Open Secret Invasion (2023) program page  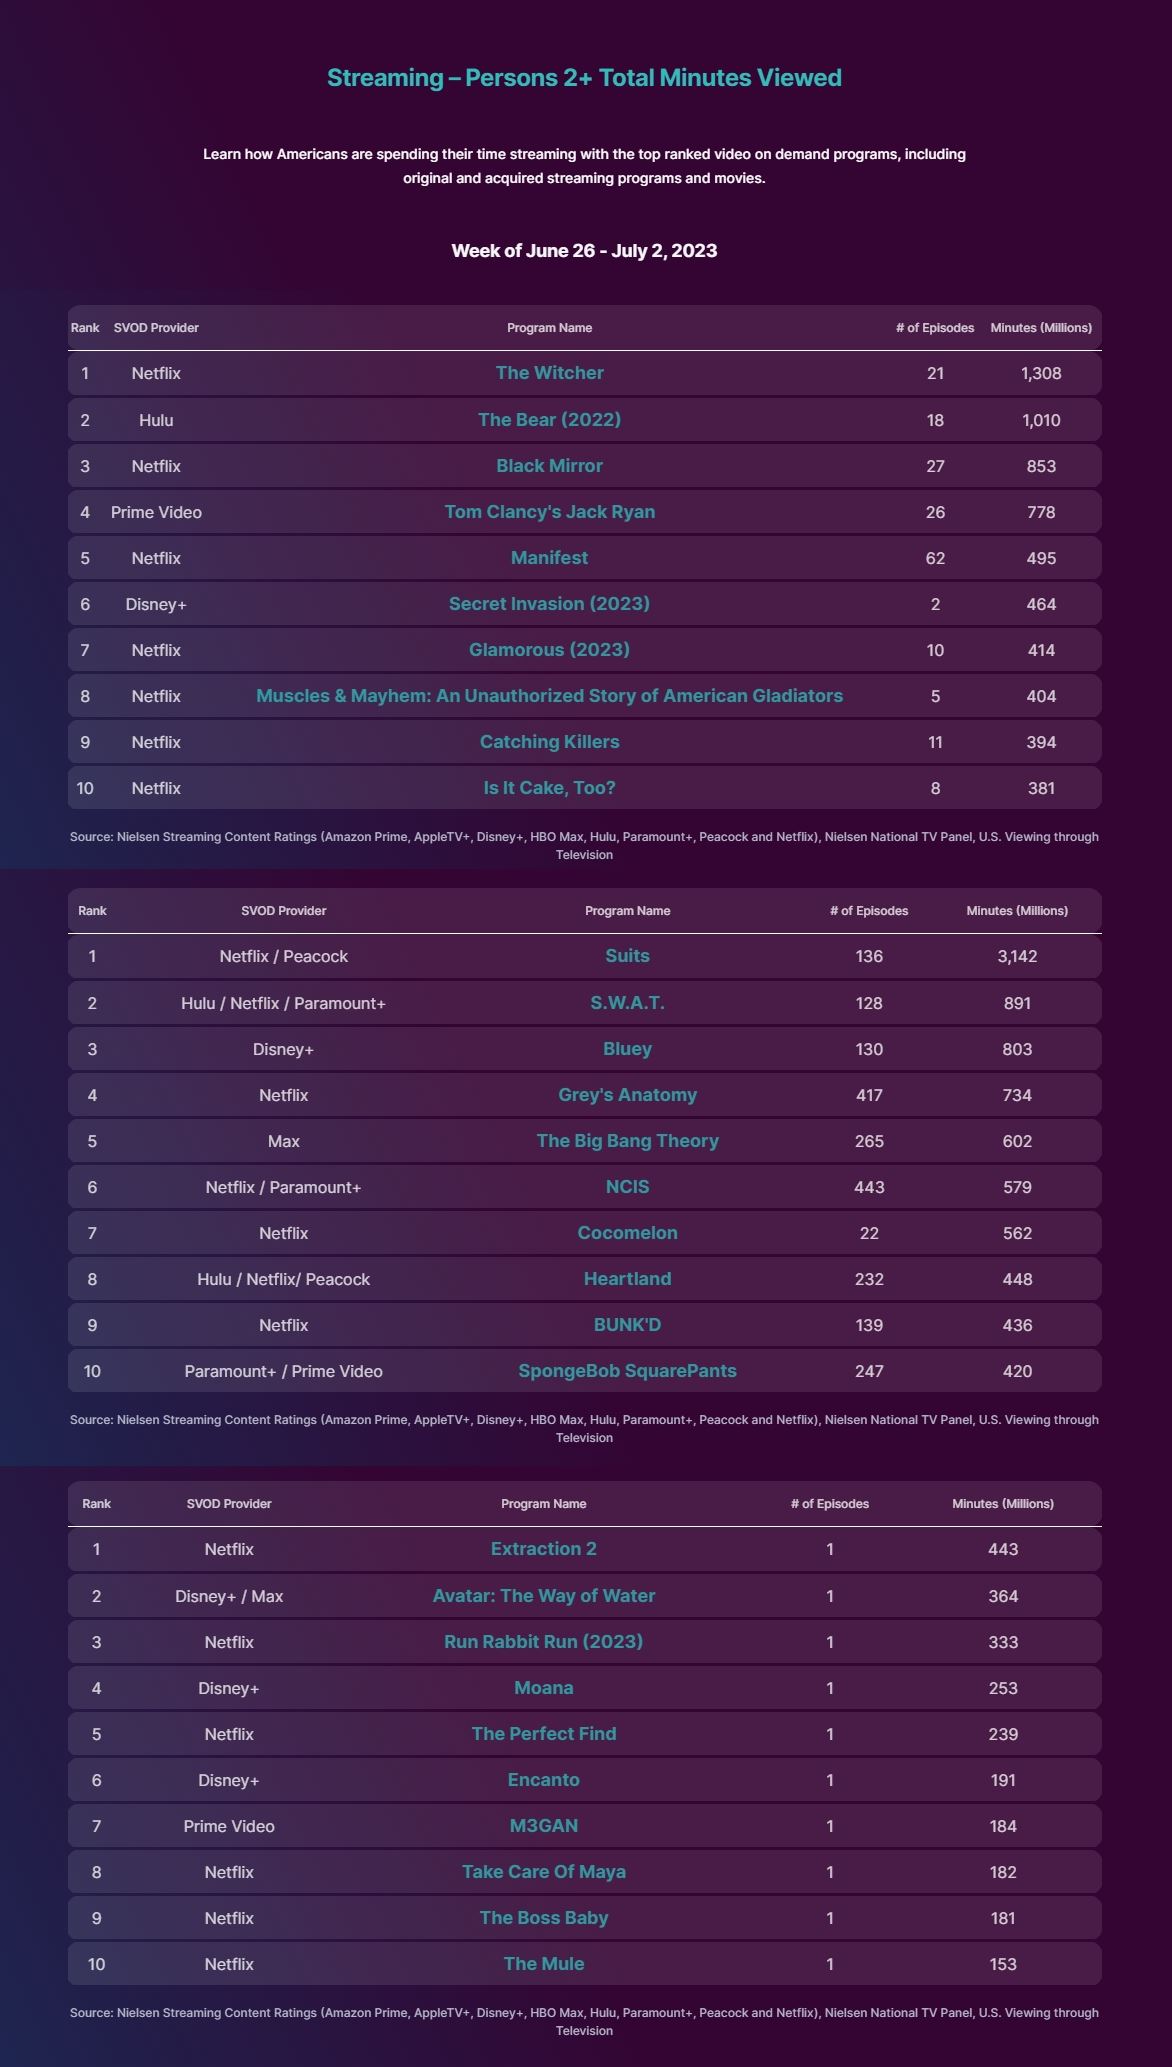549,604
